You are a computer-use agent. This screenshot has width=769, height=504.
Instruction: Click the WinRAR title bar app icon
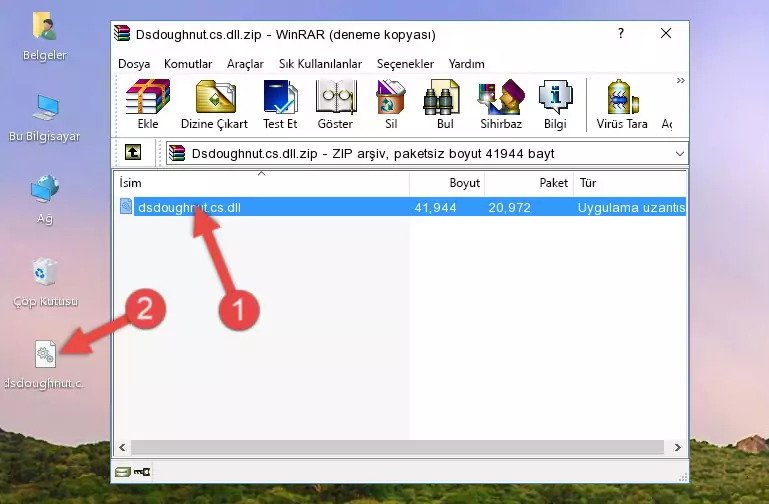[122, 33]
